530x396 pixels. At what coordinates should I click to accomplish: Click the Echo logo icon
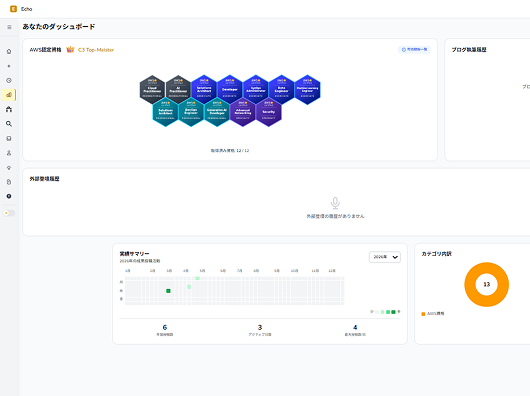14,9
